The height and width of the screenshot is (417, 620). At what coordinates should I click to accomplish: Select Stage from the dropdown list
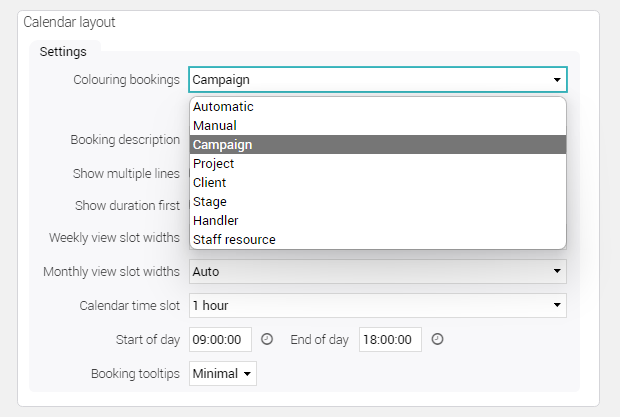pos(378,202)
